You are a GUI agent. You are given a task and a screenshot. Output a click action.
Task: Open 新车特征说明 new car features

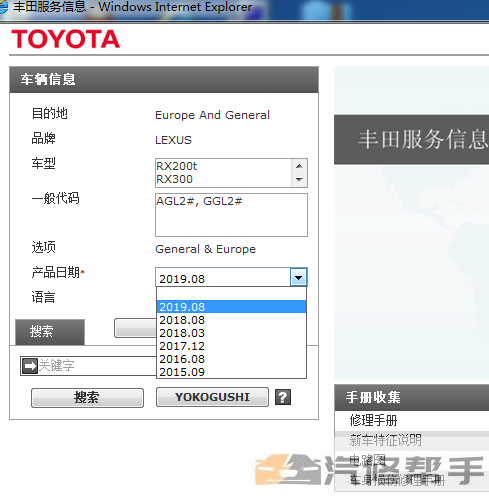pyautogui.click(x=386, y=440)
